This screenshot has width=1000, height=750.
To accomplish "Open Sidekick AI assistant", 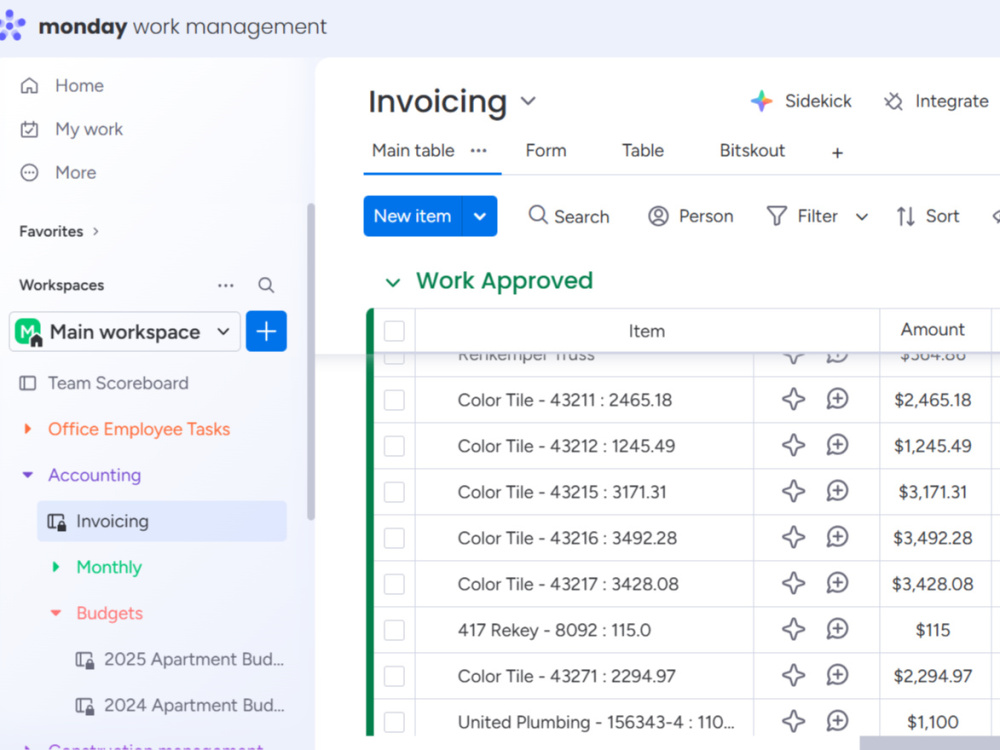I will click(801, 101).
